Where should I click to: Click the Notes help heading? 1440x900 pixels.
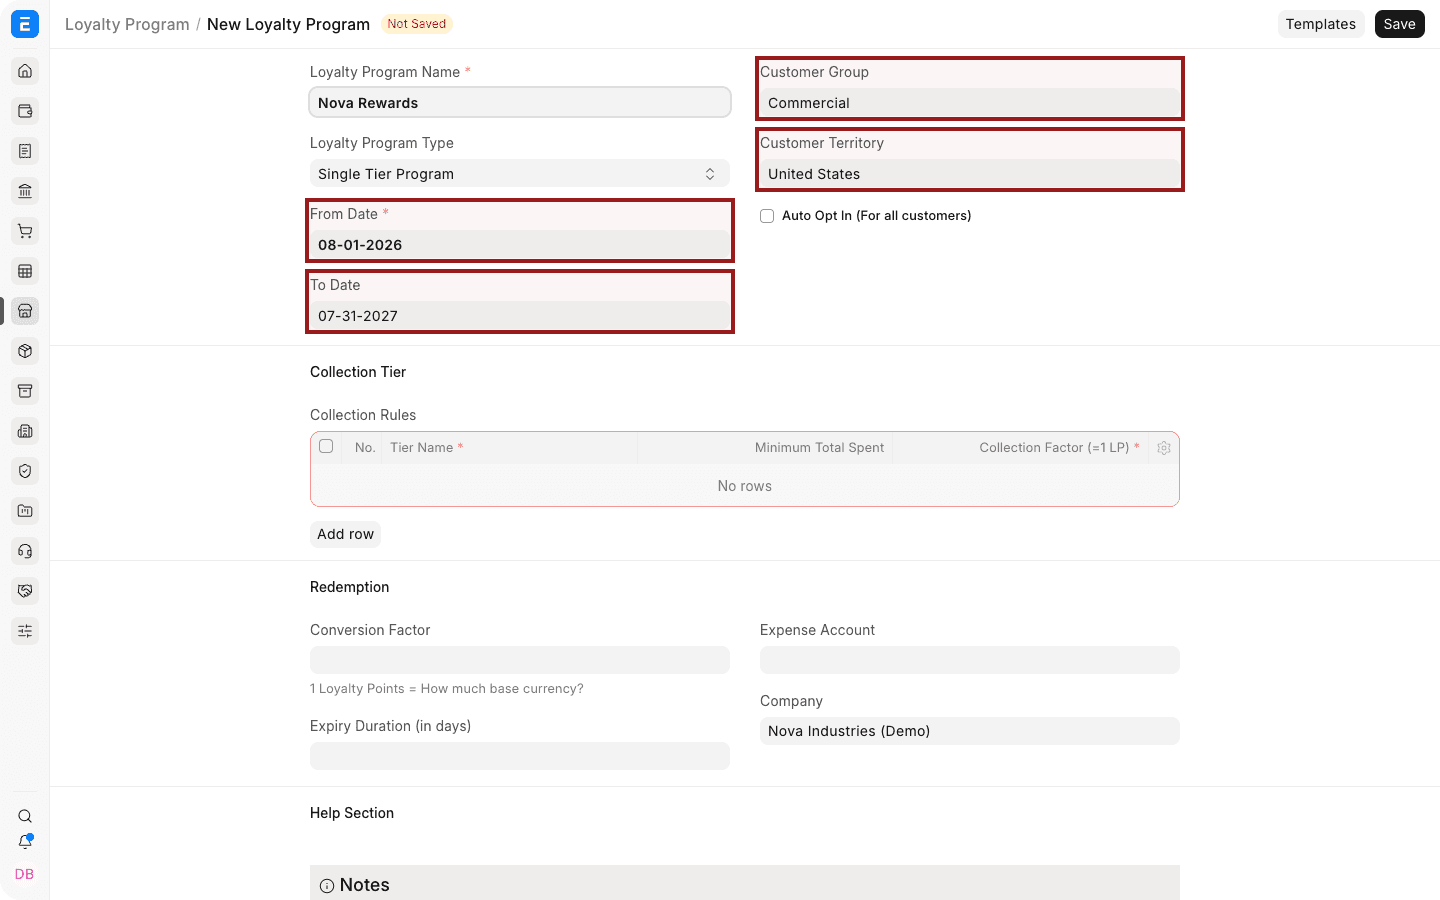coord(365,885)
